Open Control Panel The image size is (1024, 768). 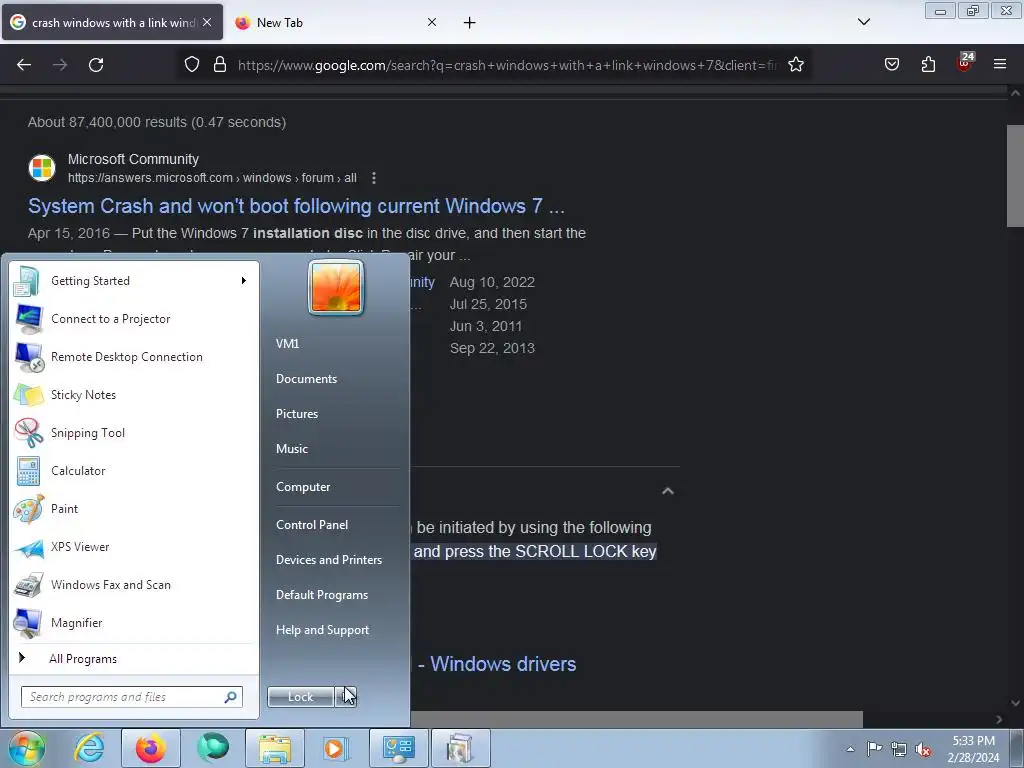[x=312, y=524]
